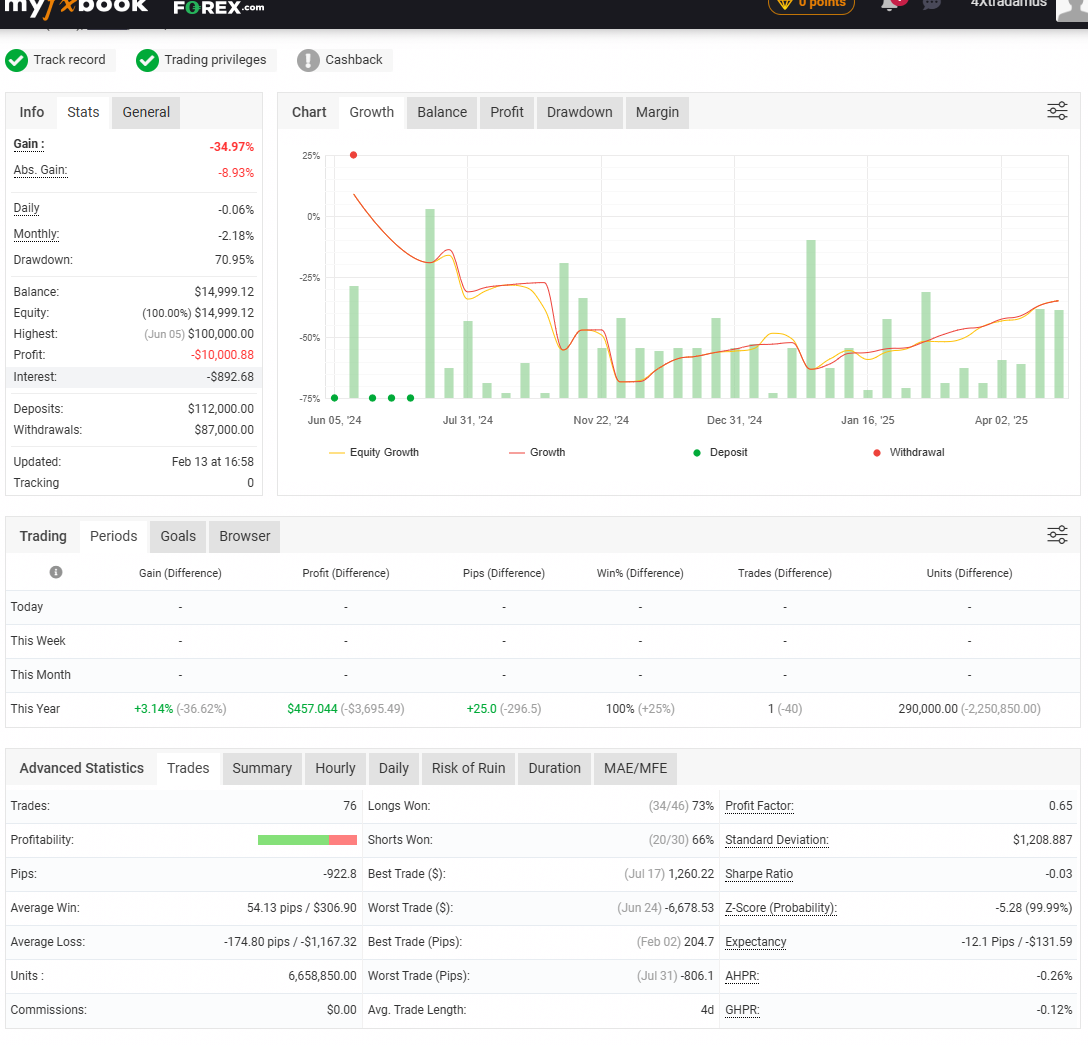Click the AHPR label
1088x1045 pixels.
point(742,976)
